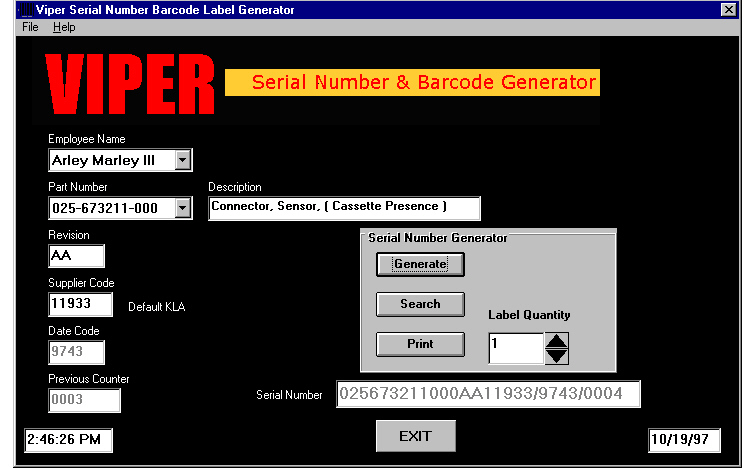
Task: Click the Serial Number & Barcode Generator banner
Action: [x=413, y=82]
